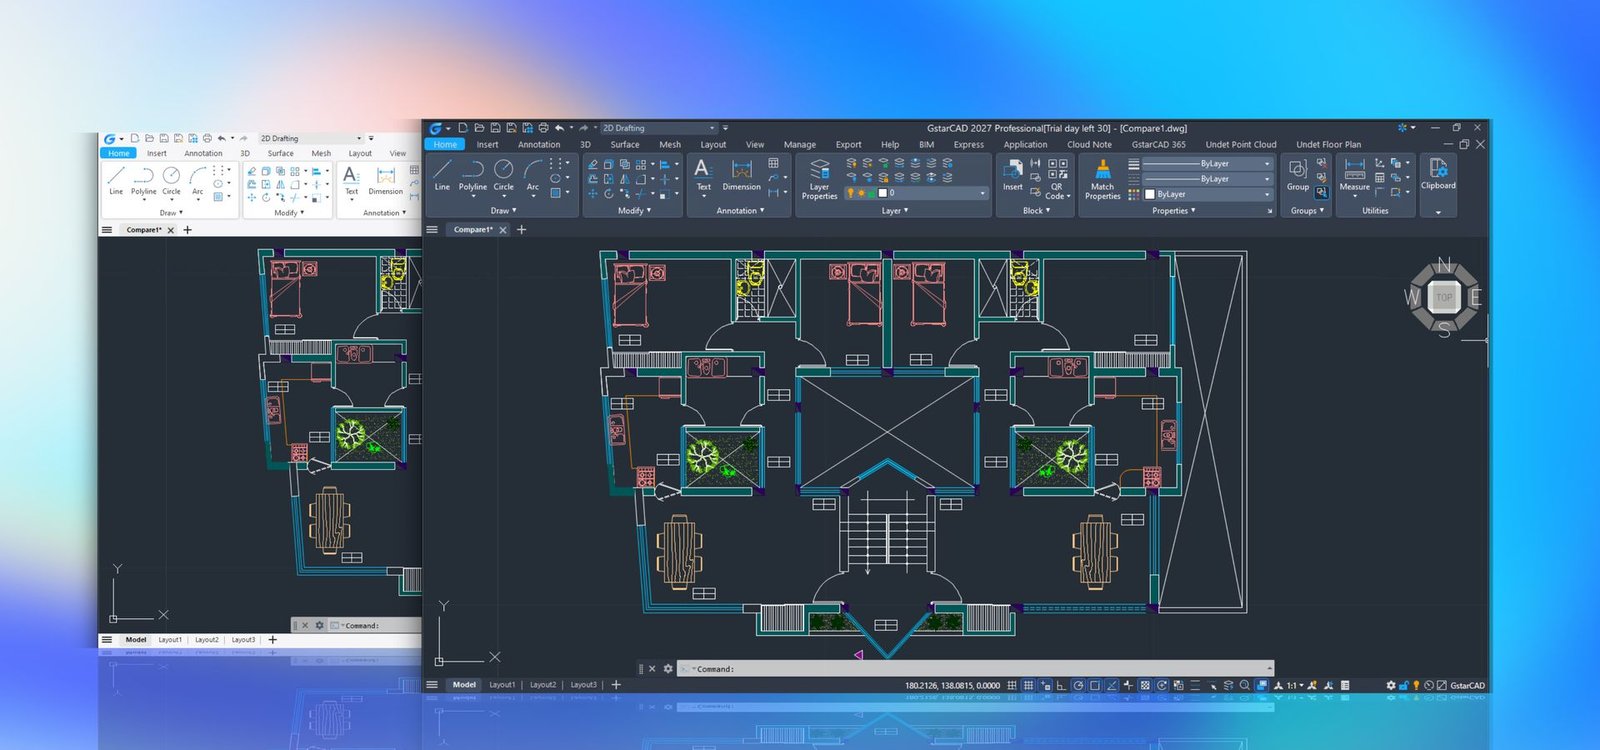This screenshot has width=1600, height=750.
Task: Click the Undo arrow in dark quick access toolbar
Action: pos(560,128)
